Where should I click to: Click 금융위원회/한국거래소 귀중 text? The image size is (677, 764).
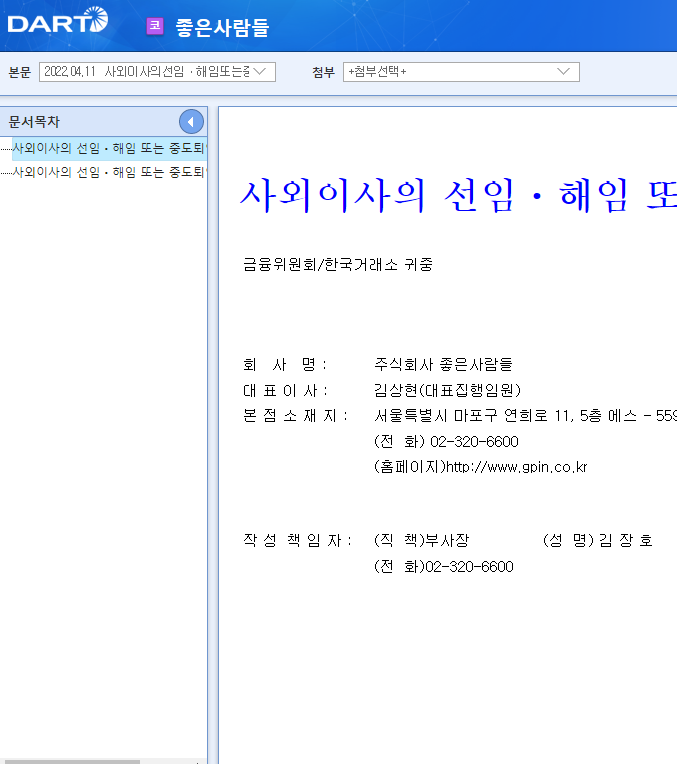coord(338,265)
